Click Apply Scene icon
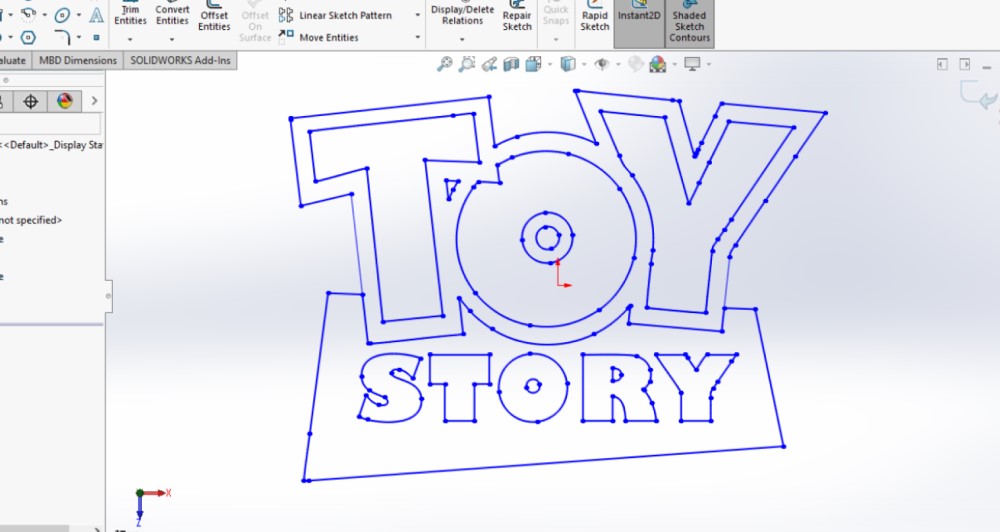 [x=658, y=64]
